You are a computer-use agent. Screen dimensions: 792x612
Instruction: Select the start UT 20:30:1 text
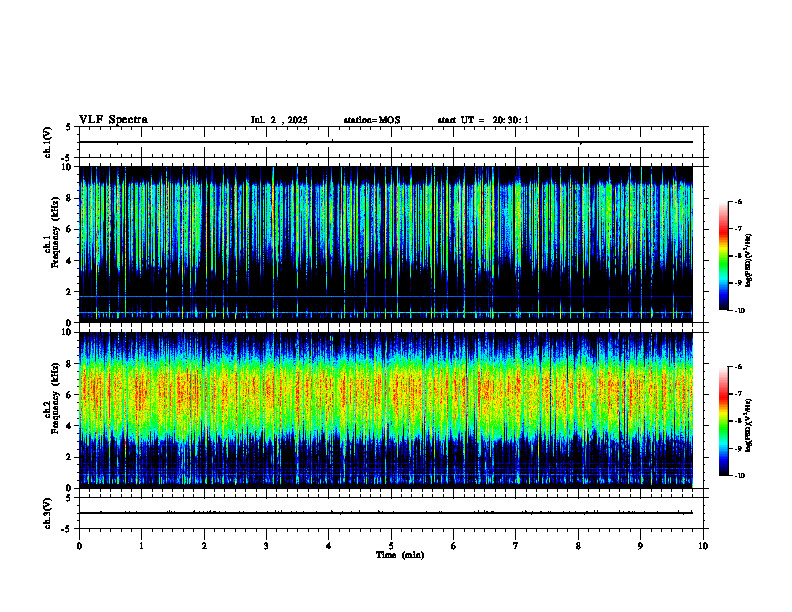[x=483, y=120]
